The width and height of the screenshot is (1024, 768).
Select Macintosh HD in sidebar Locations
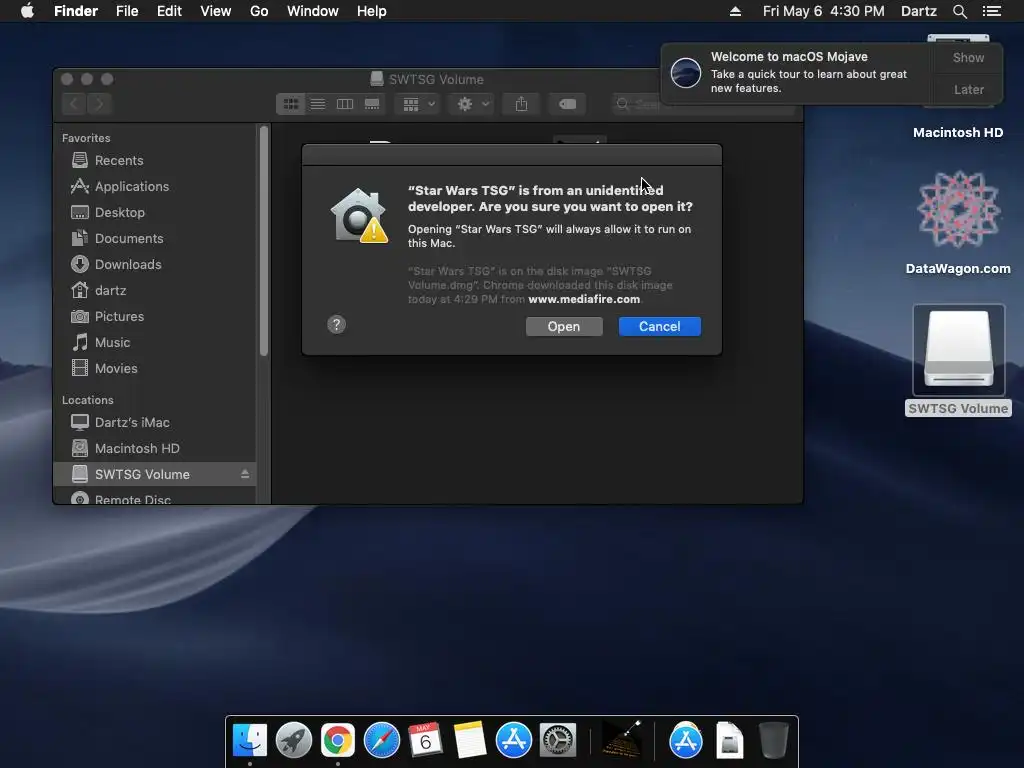pyautogui.click(x=155, y=449)
